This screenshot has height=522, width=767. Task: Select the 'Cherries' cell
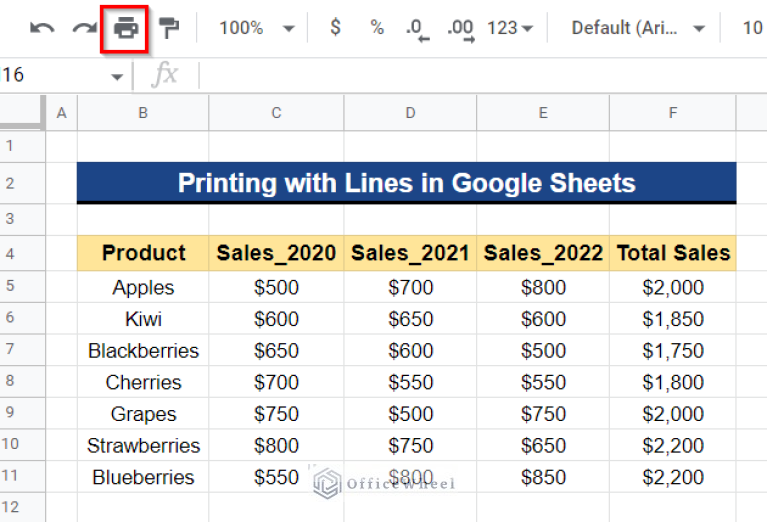pyautogui.click(x=143, y=382)
